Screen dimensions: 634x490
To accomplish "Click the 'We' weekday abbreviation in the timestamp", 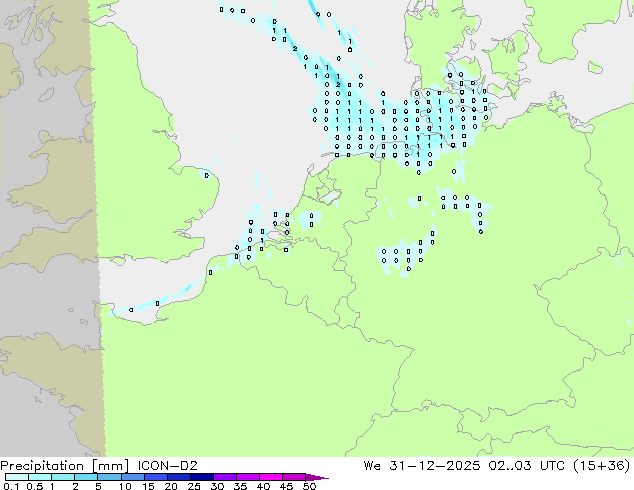I will [372, 466].
